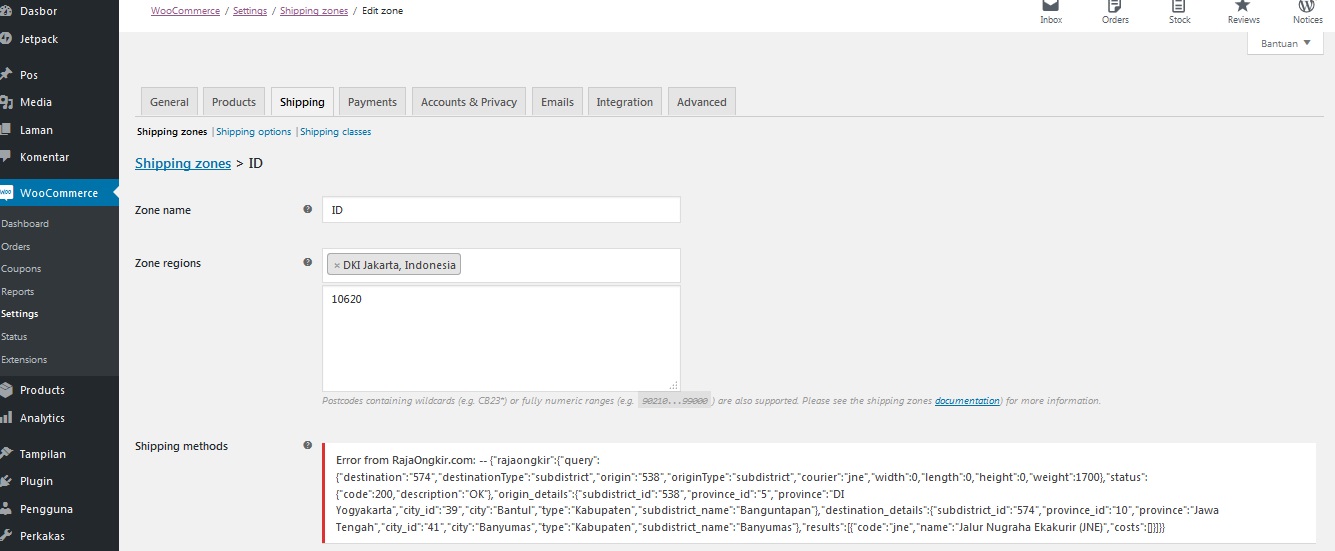This screenshot has width=1335, height=551.
Task: Click the Perkakas tools icon
Action: (6, 536)
